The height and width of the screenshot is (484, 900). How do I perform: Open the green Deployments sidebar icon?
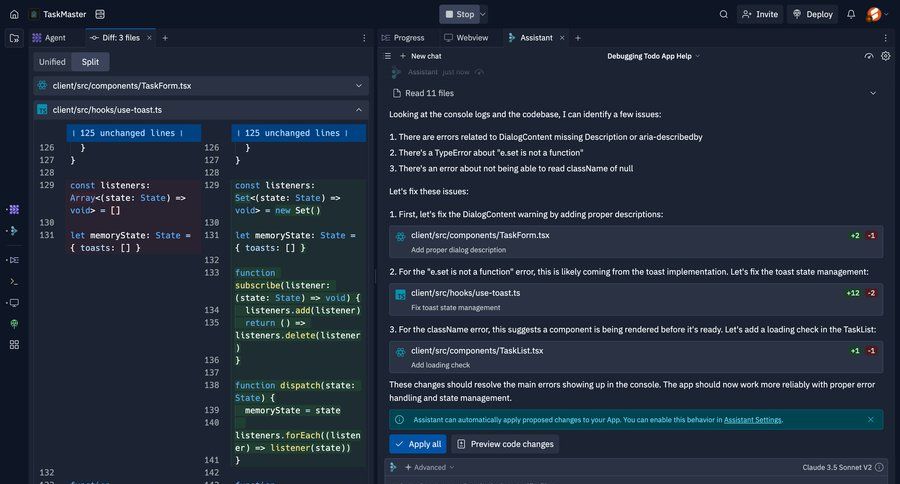pos(14,324)
